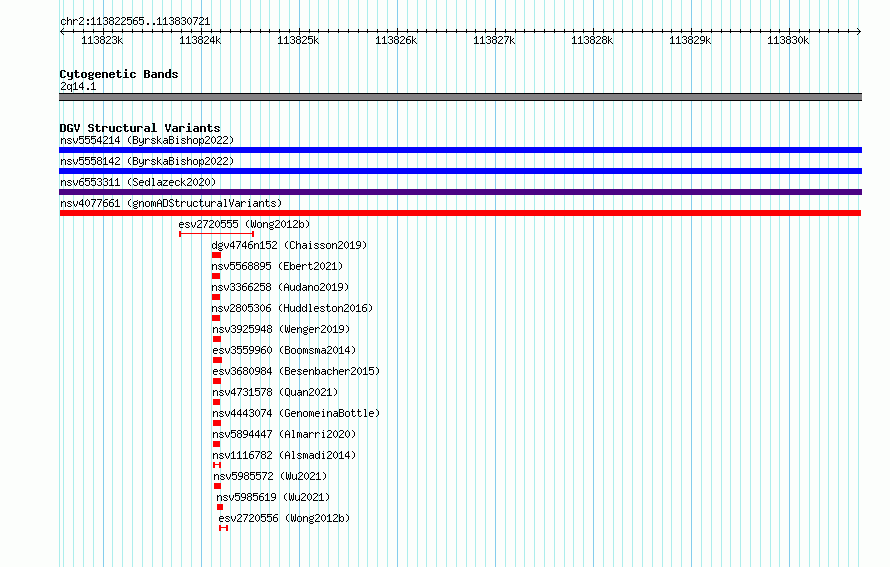Open variant nsv5894447 (Almarri2020)
The height and width of the screenshot is (567, 890).
pyautogui.click(x=284, y=434)
